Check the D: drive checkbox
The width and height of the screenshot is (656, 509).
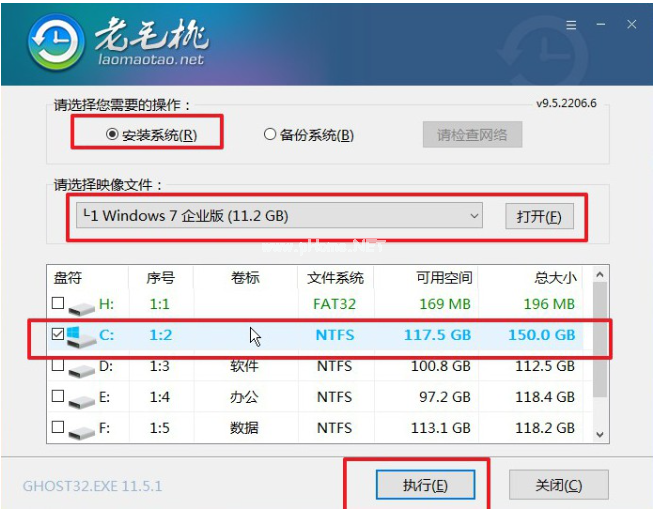58,367
